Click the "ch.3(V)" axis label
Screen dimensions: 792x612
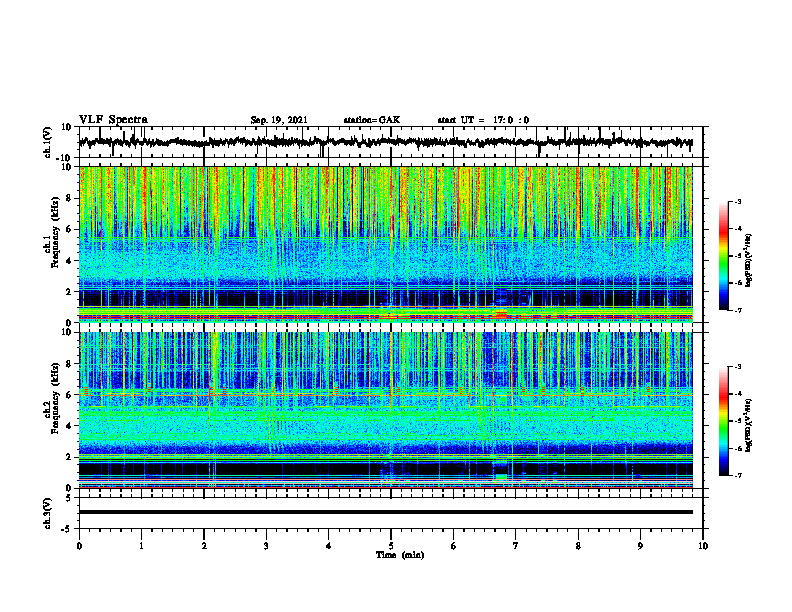(x=48, y=513)
